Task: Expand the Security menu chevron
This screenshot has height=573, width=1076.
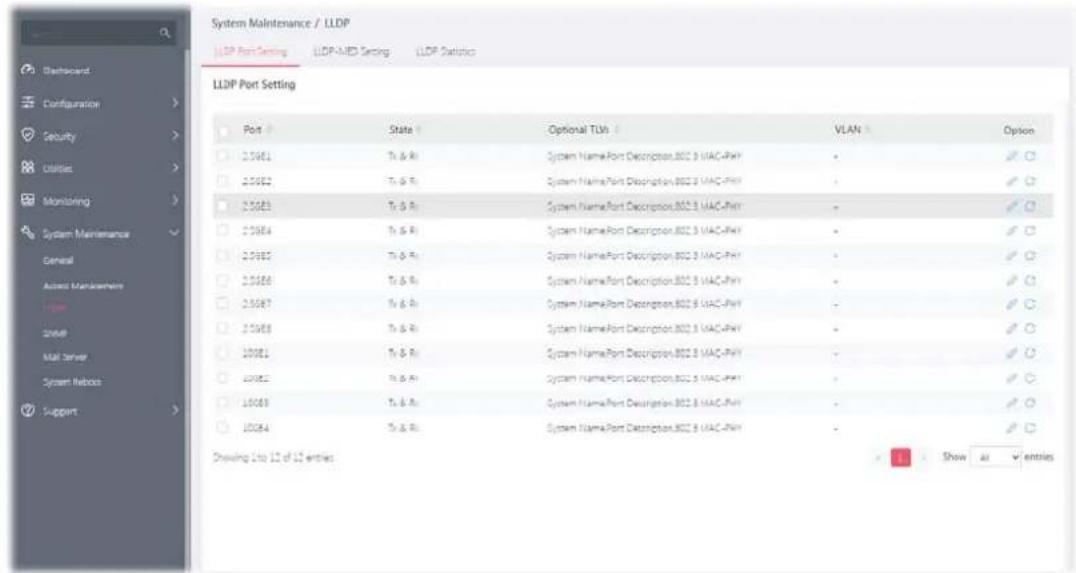Action: (174, 136)
